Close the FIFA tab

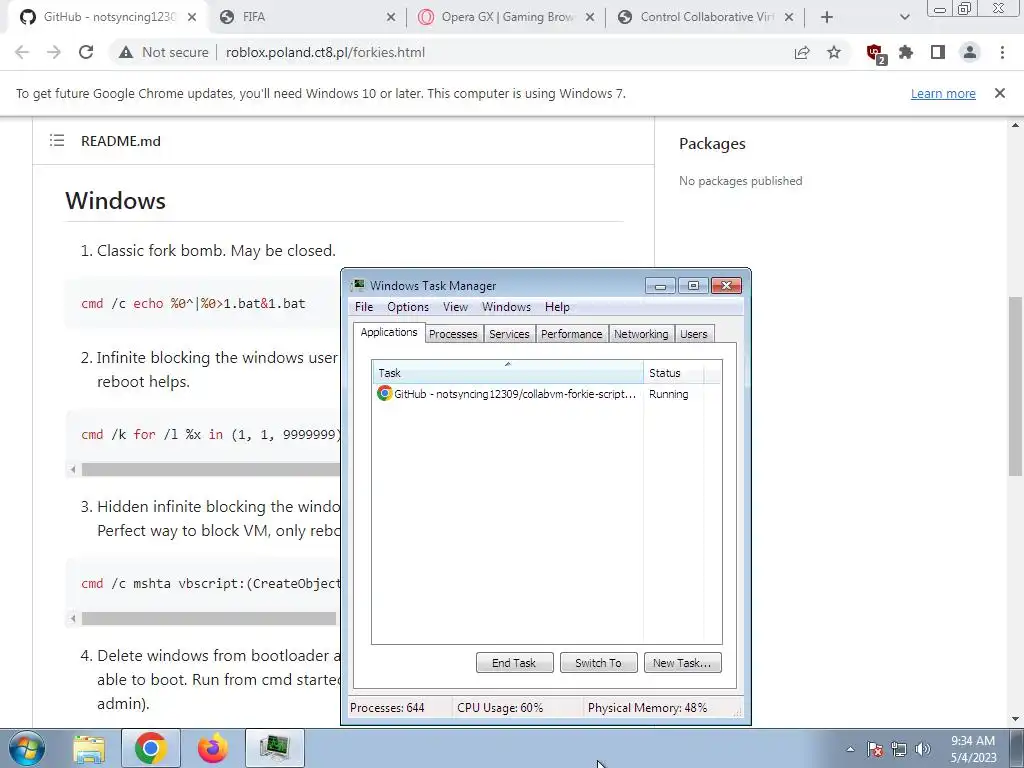(x=391, y=18)
